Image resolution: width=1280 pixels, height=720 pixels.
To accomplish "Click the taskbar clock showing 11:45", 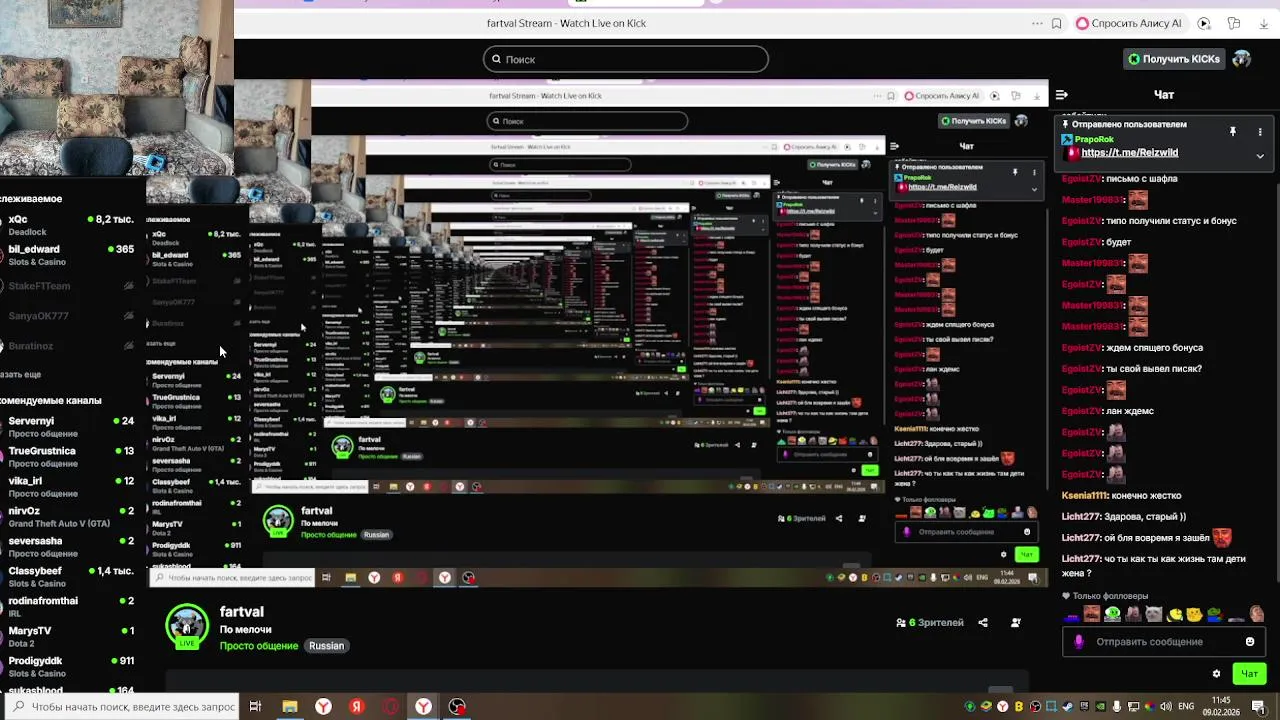I will click(x=1221, y=706).
